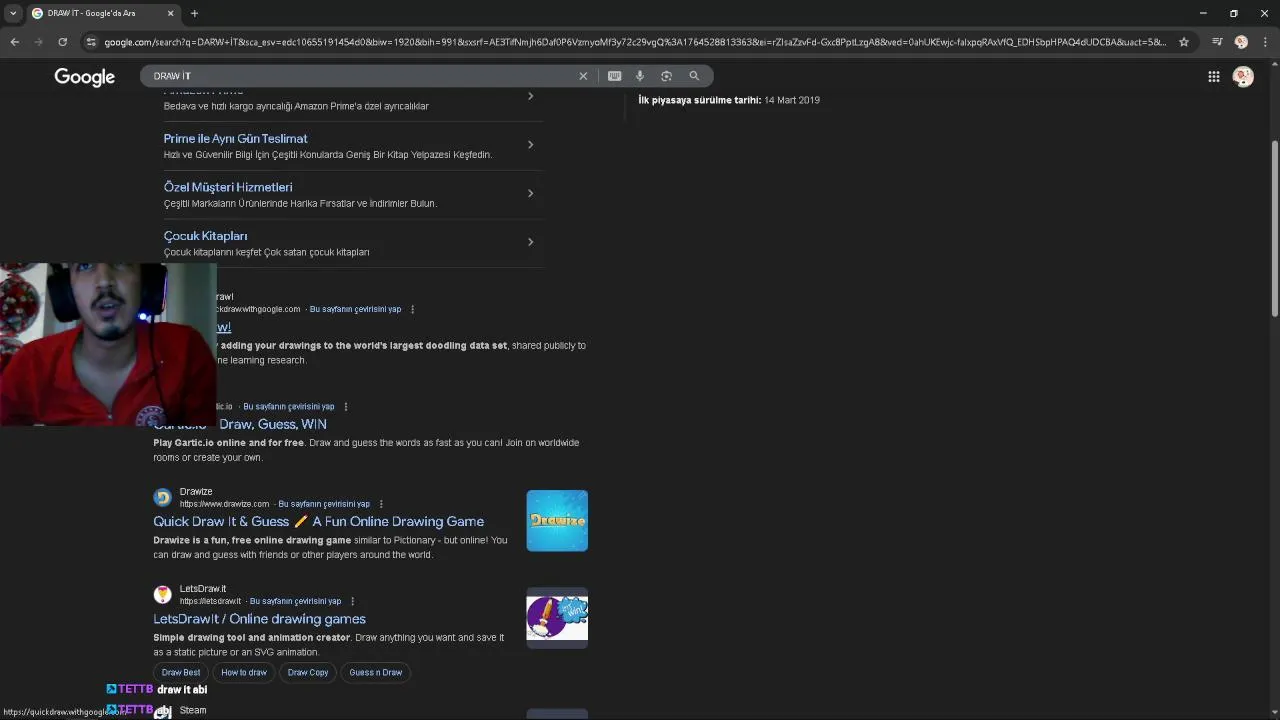Open options for the LetsDraw.it result
The height and width of the screenshot is (720, 1280).
click(352, 601)
